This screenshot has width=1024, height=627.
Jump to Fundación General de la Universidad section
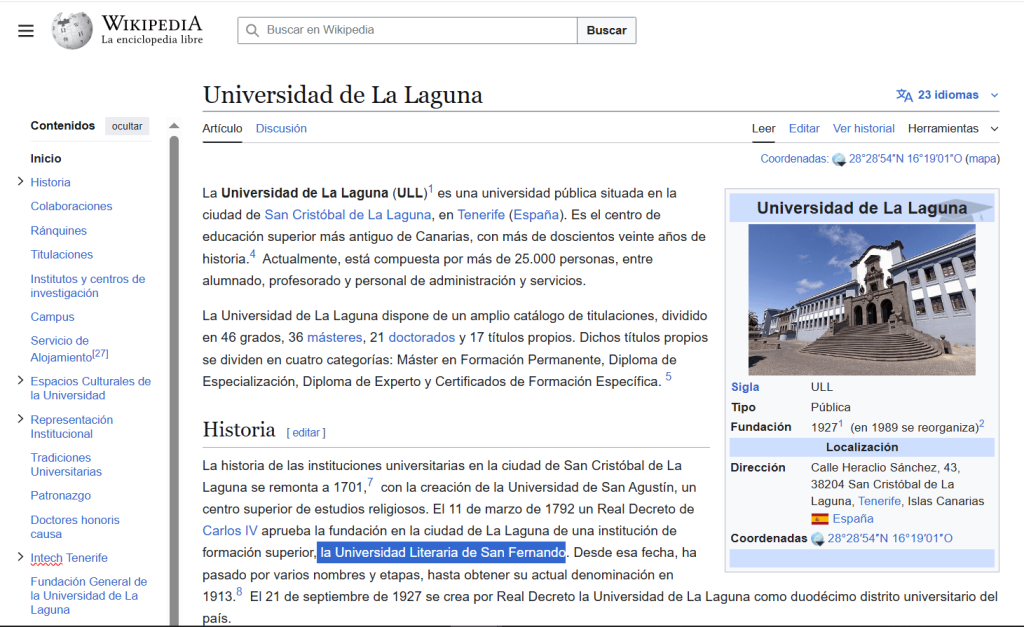[x=89, y=596]
